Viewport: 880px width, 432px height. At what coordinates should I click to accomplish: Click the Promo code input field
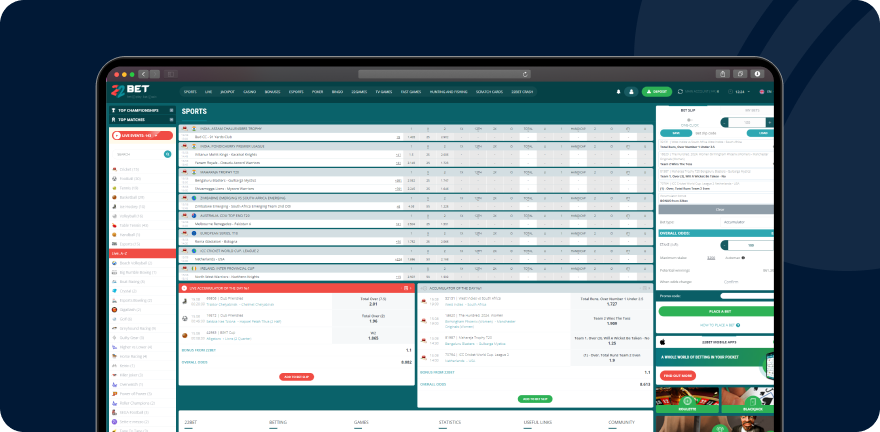[747, 296]
